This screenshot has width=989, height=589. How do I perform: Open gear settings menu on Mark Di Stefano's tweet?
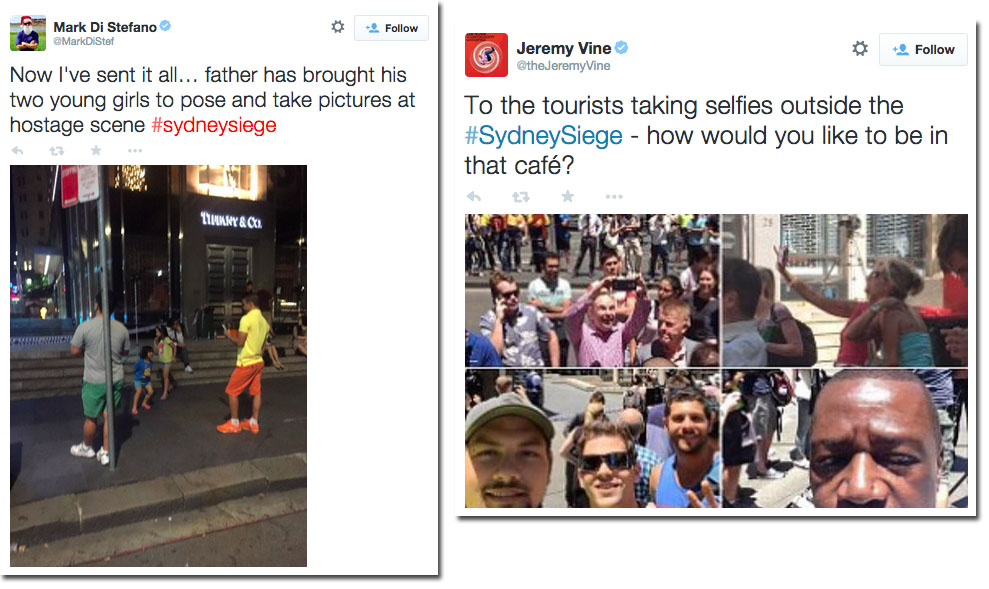coord(338,26)
